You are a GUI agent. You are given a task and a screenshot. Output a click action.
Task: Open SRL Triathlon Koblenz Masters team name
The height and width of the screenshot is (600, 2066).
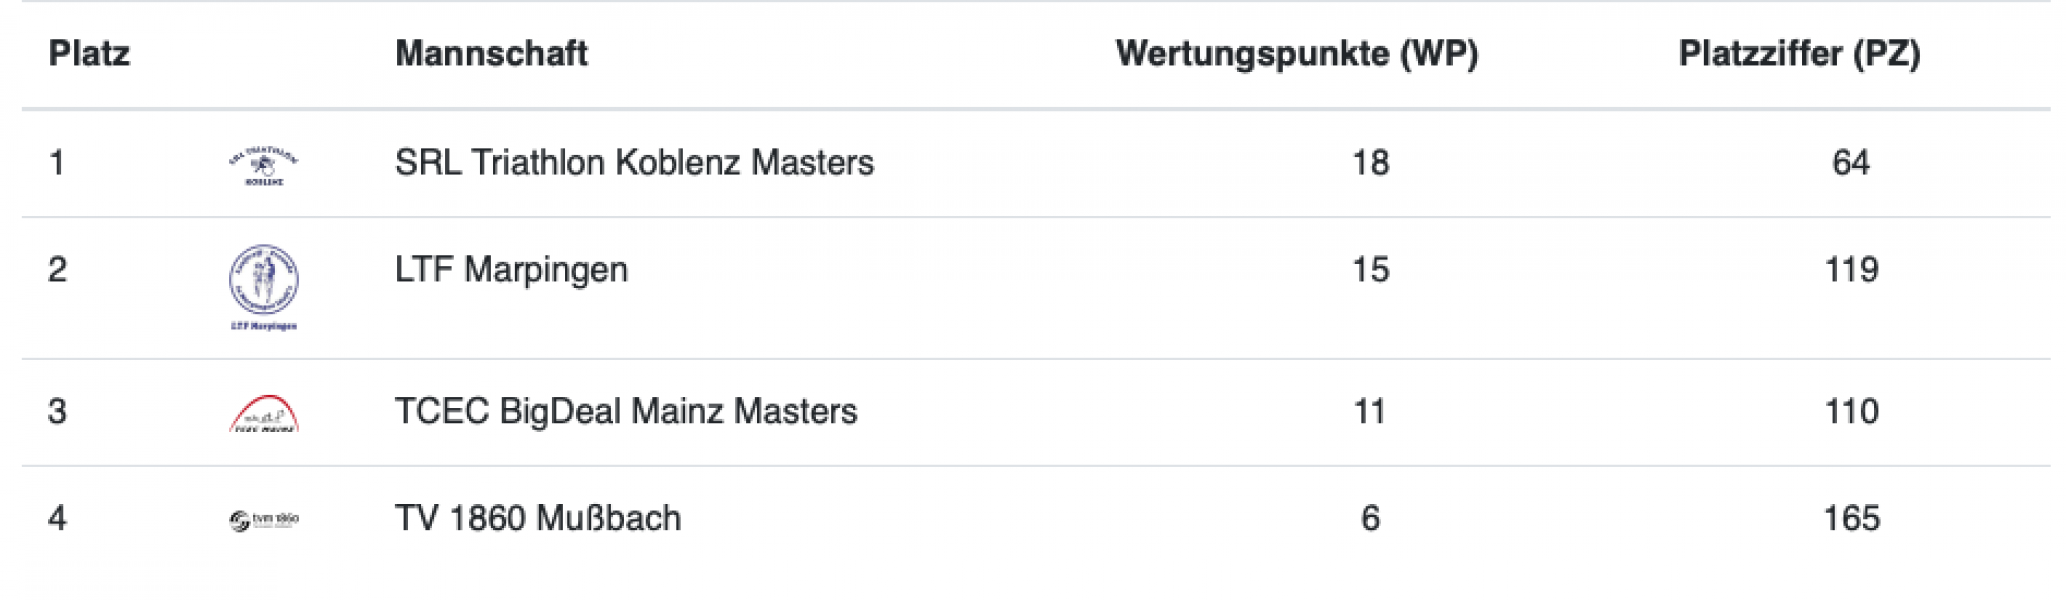point(634,163)
